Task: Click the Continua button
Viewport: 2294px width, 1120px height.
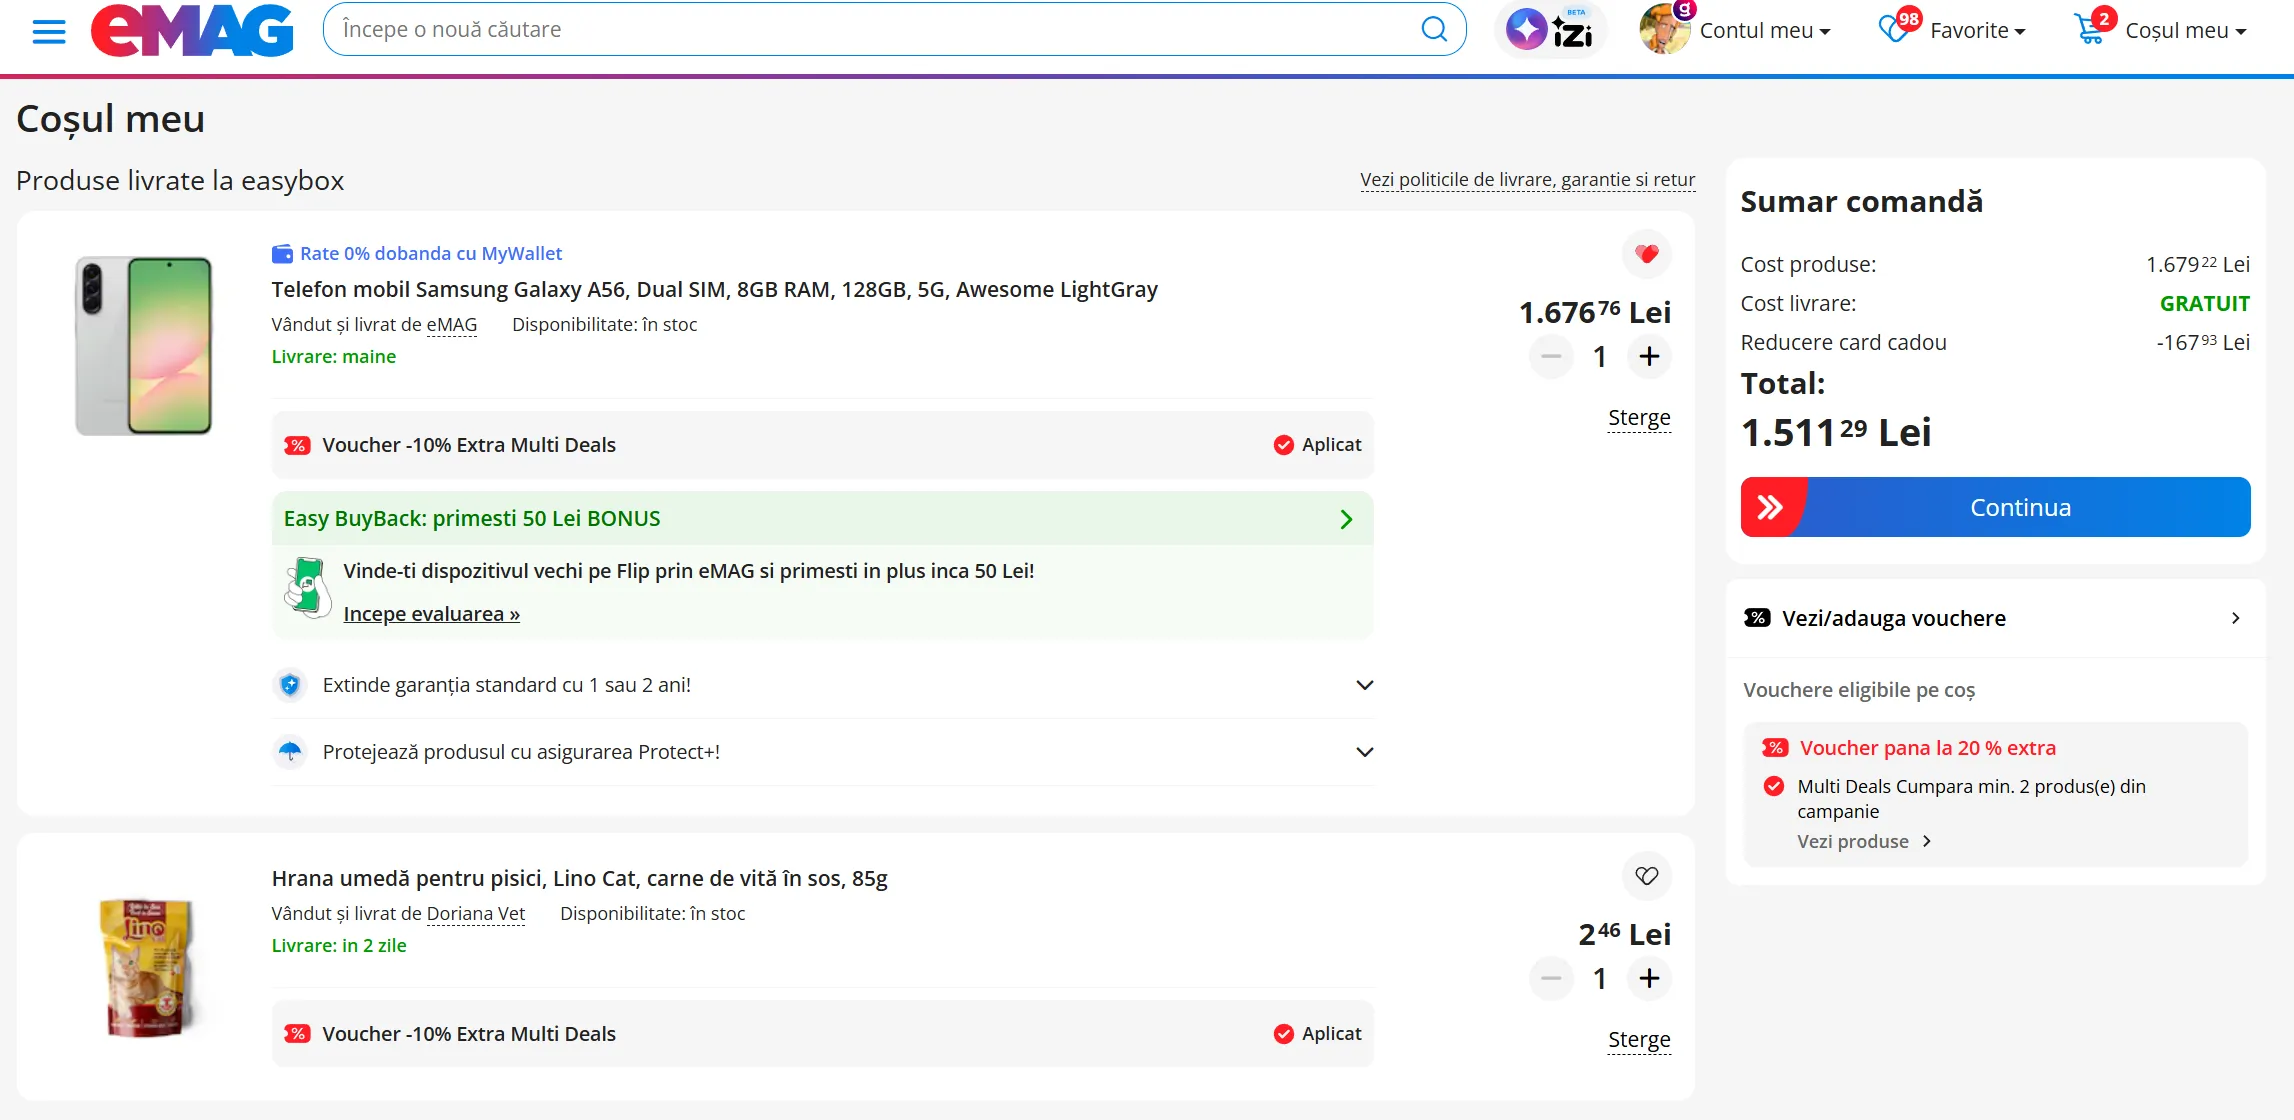Action: (1995, 507)
